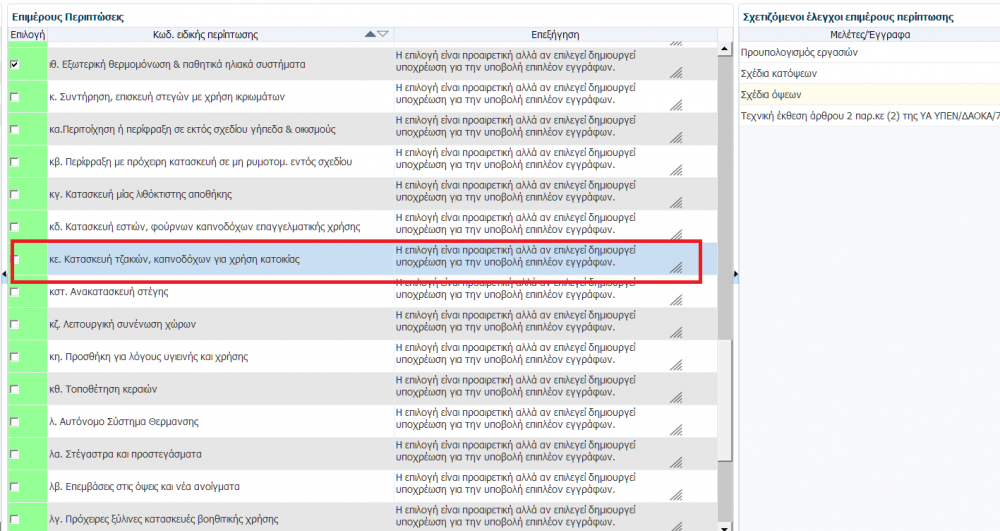Click the Επεξήγηση column header
The image size is (1000, 531).
click(556, 35)
